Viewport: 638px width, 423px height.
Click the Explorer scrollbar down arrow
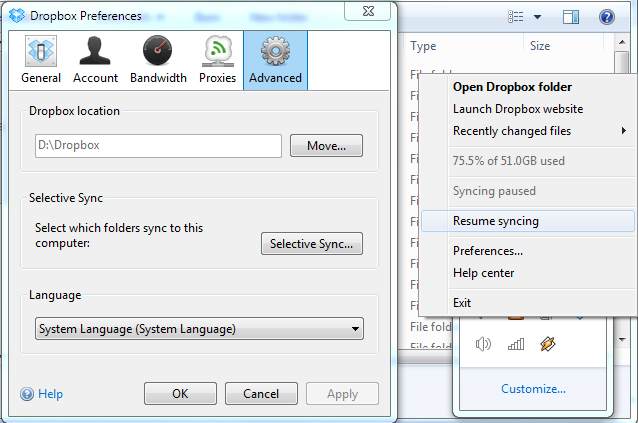[622, 339]
